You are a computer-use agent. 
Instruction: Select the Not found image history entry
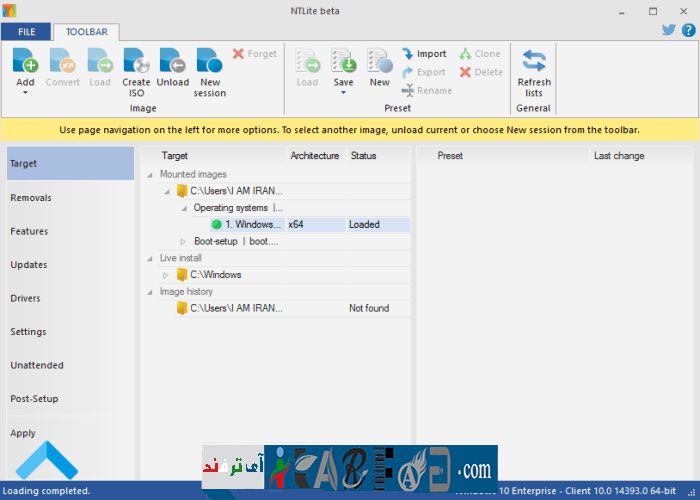point(236,309)
